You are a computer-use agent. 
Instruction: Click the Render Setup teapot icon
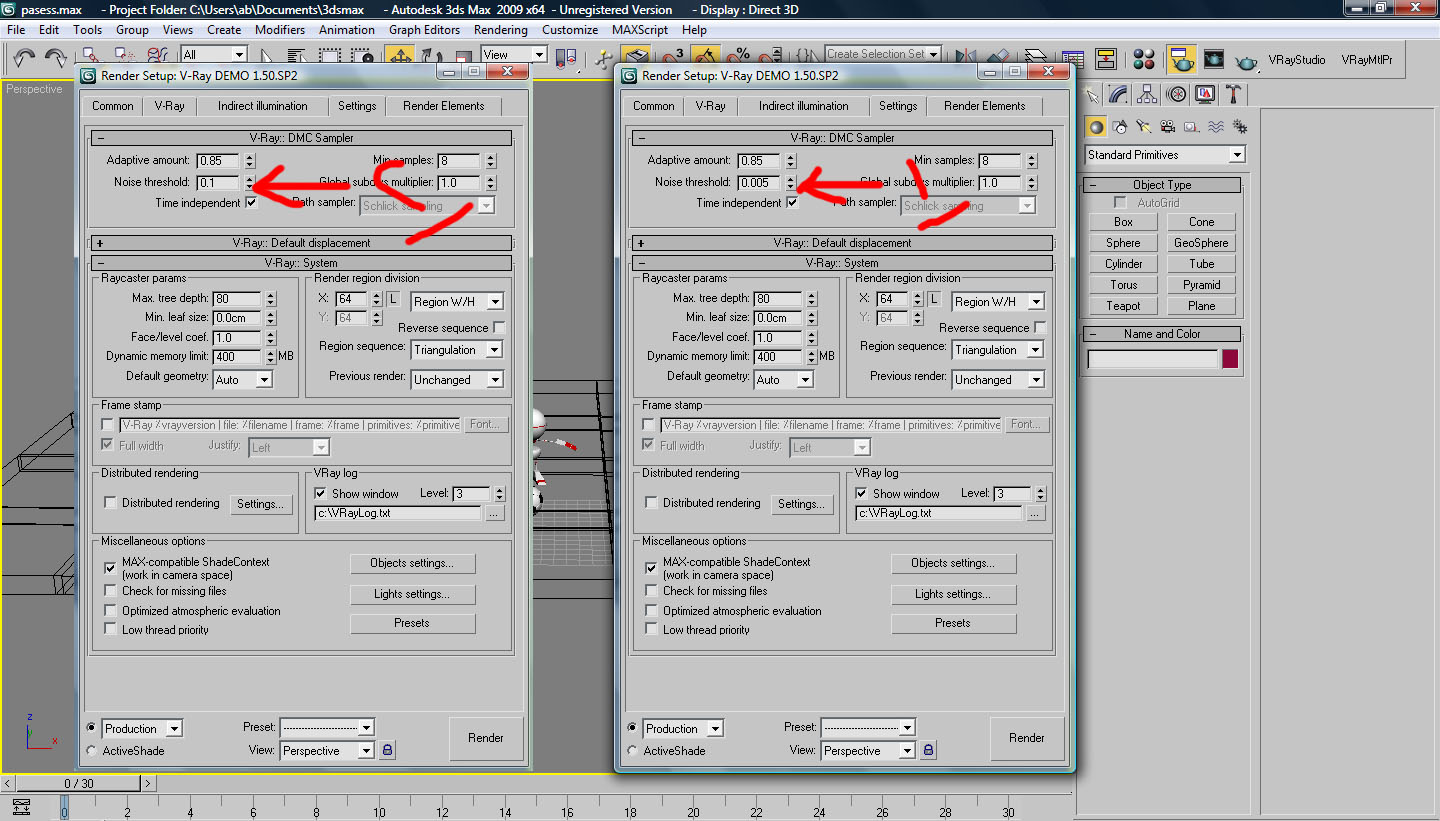click(x=1183, y=58)
